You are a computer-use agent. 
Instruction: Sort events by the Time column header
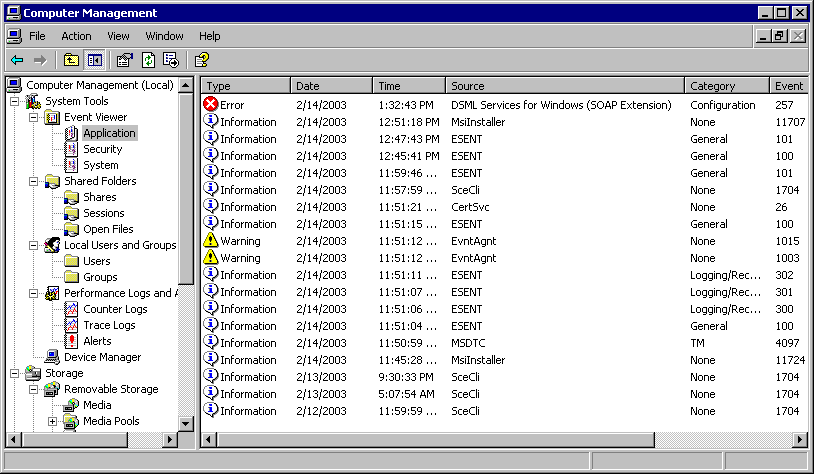(409, 86)
